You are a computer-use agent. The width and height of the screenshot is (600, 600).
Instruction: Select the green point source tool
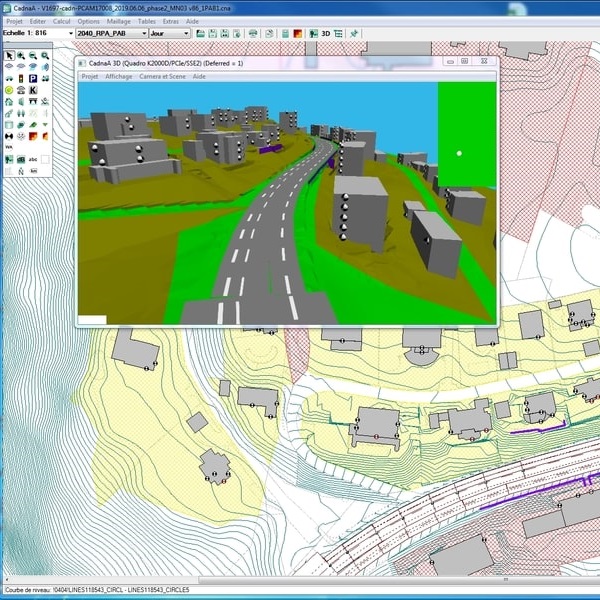[9, 90]
